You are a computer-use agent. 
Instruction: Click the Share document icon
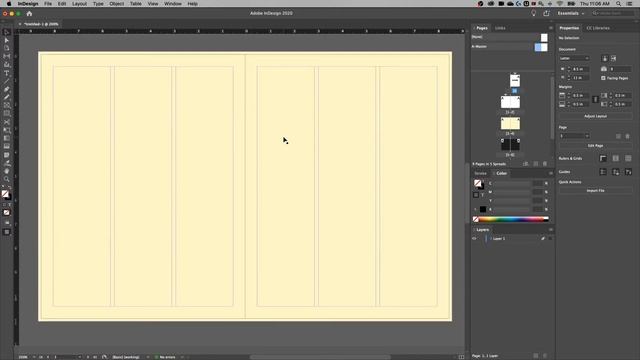click(x=546, y=13)
